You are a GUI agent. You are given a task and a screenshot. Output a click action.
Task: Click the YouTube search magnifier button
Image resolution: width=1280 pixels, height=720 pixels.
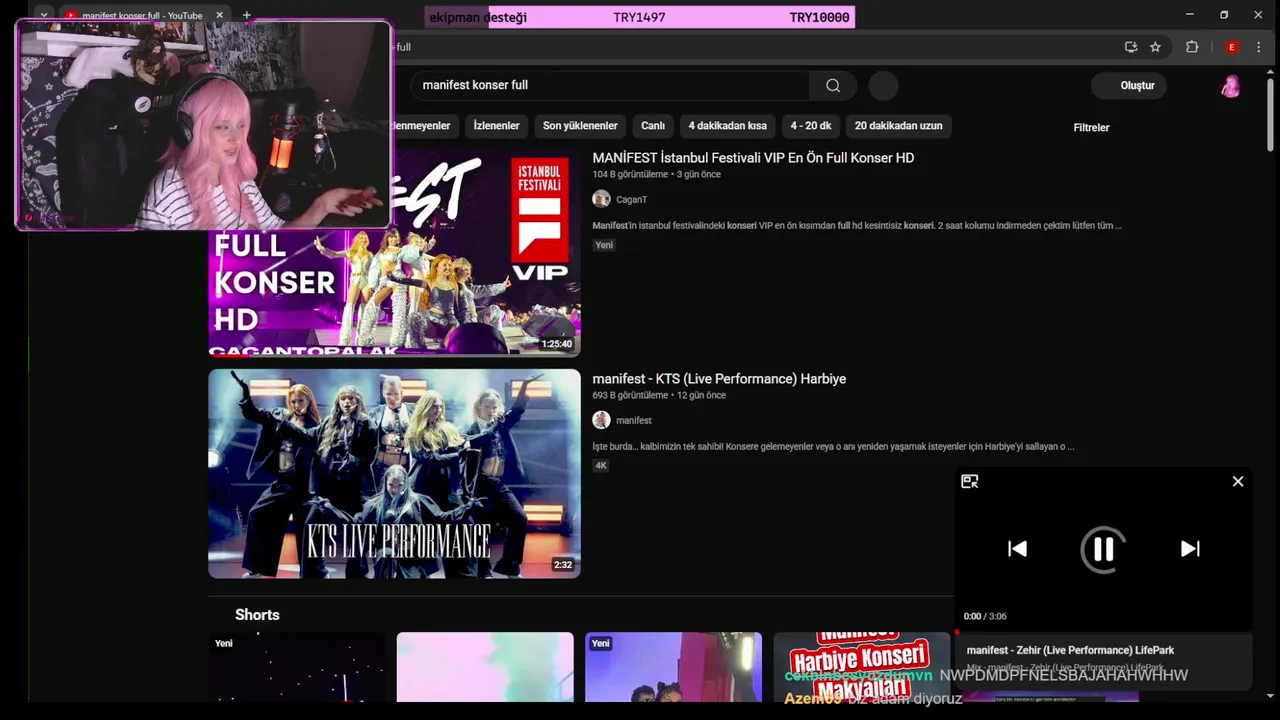[x=833, y=85]
